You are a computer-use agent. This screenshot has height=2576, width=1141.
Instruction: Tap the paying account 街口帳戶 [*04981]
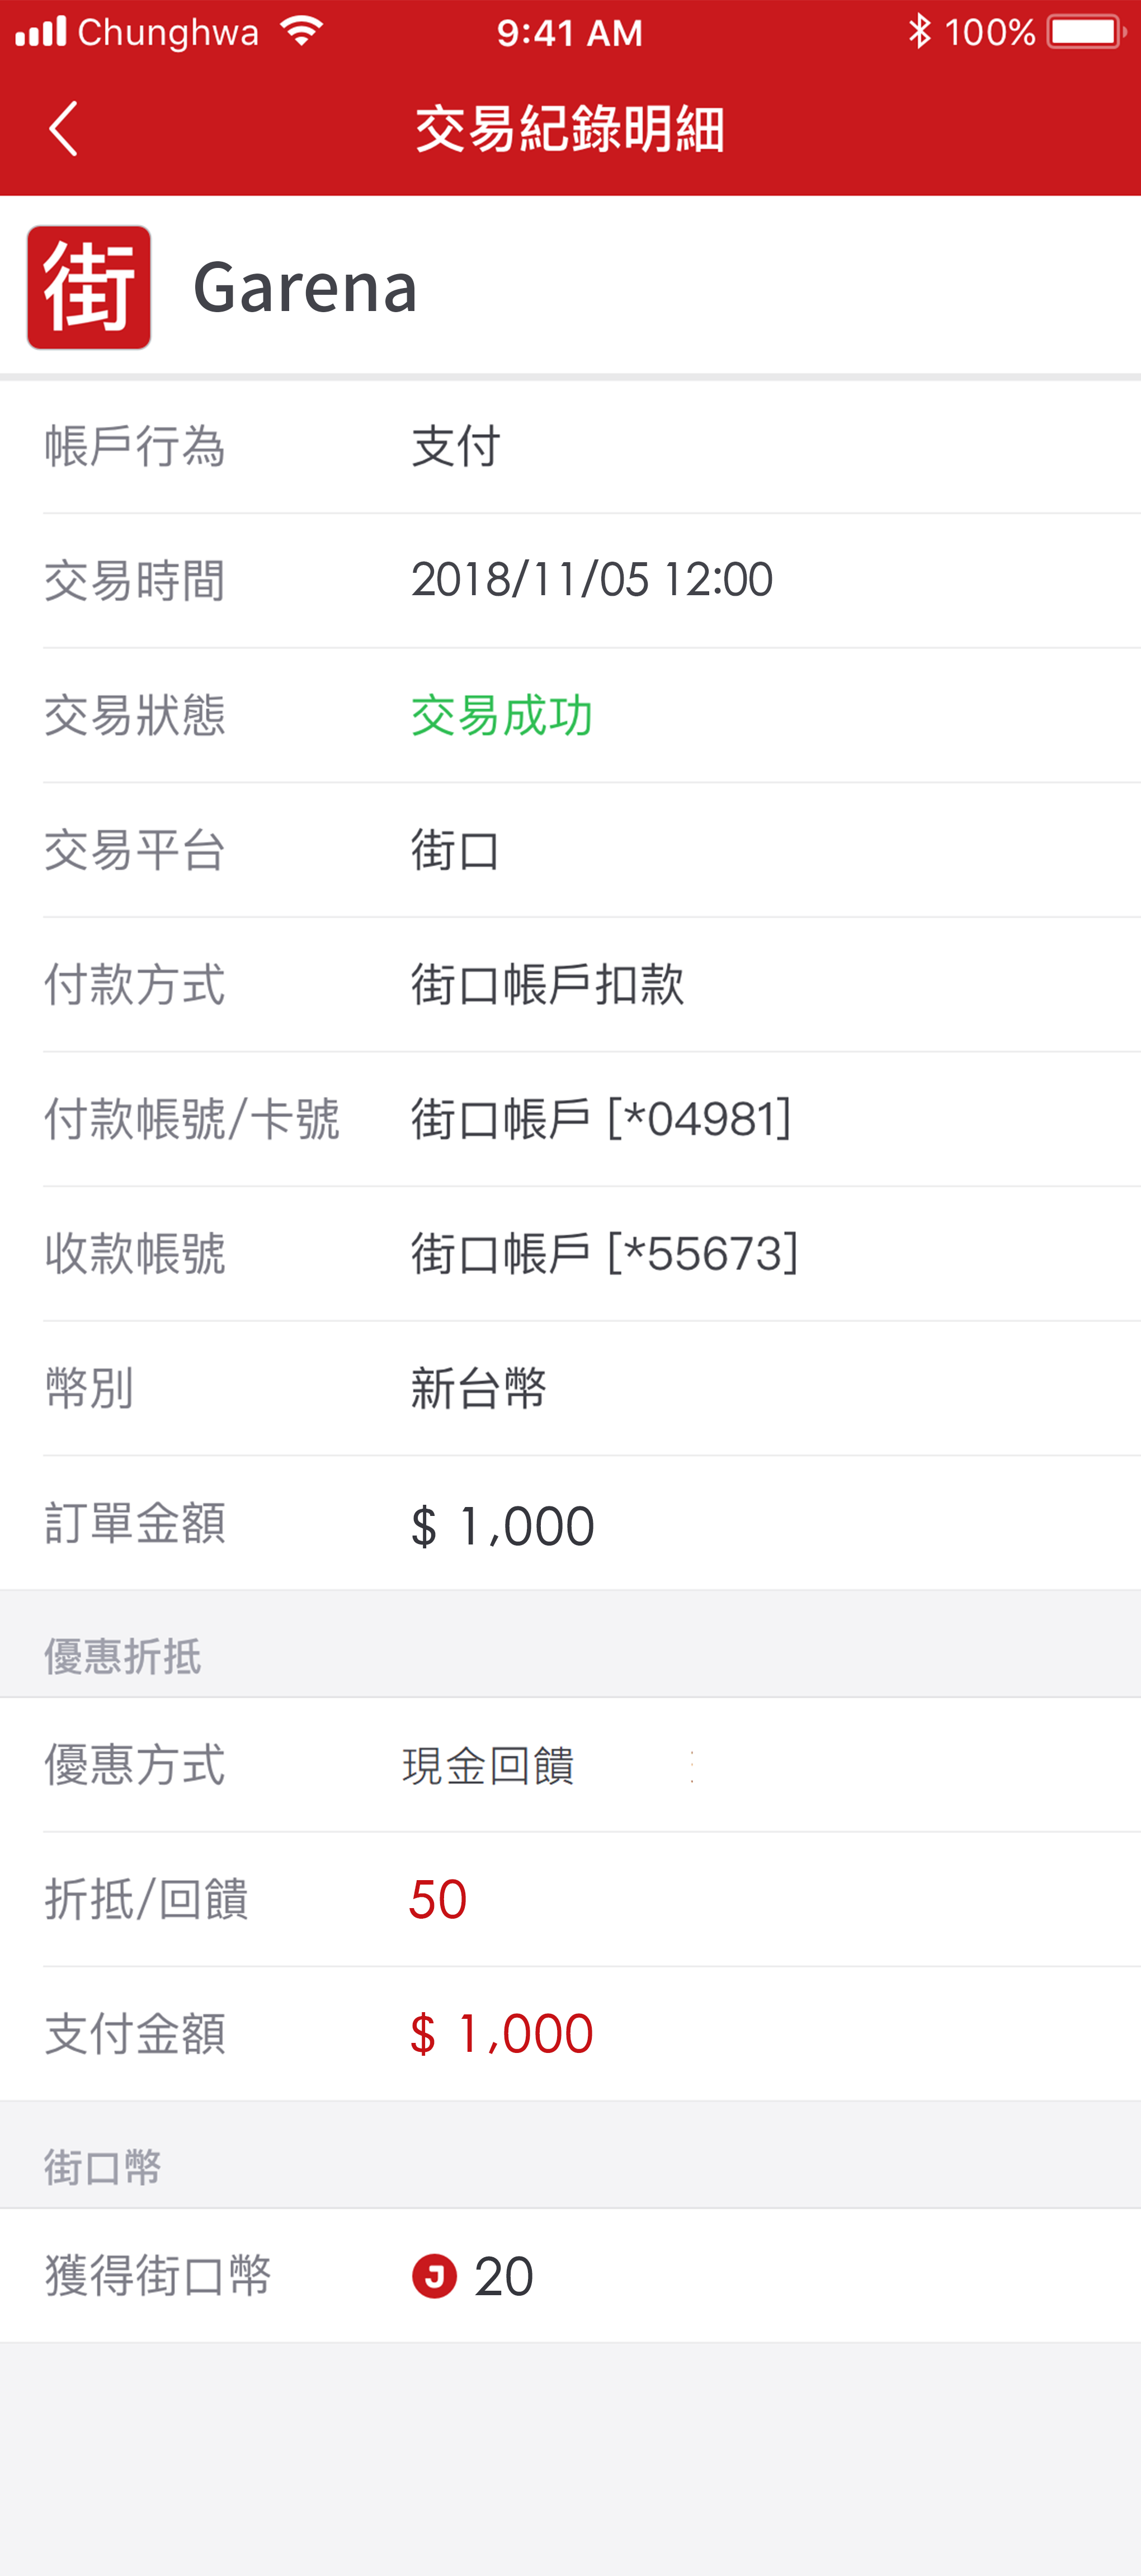(601, 1119)
